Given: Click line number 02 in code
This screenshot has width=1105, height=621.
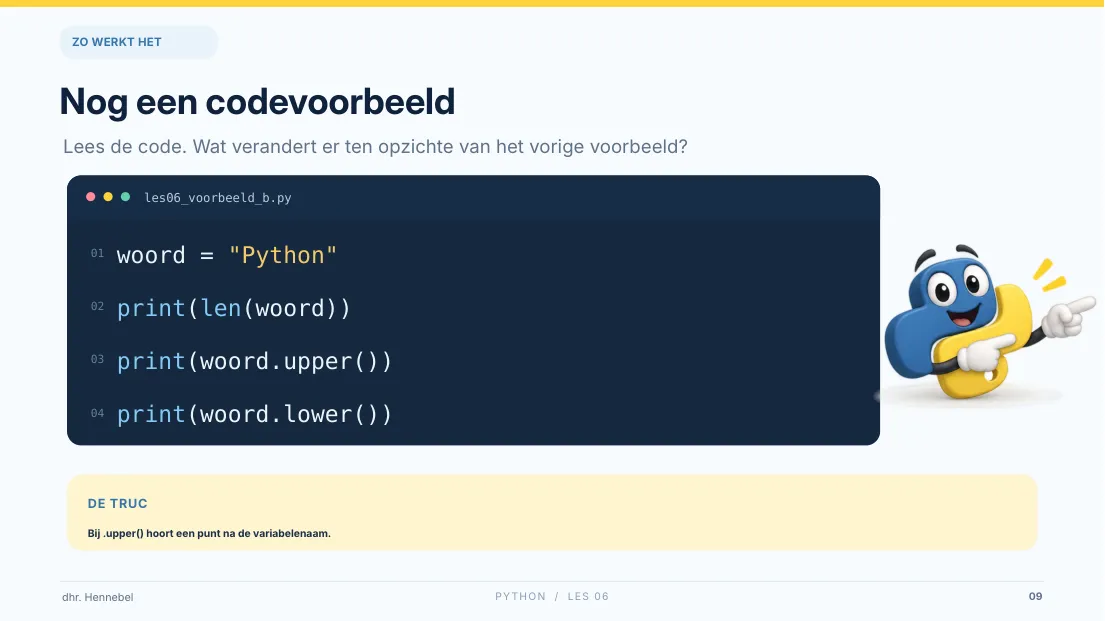Looking at the screenshot, I should click(x=97, y=306).
